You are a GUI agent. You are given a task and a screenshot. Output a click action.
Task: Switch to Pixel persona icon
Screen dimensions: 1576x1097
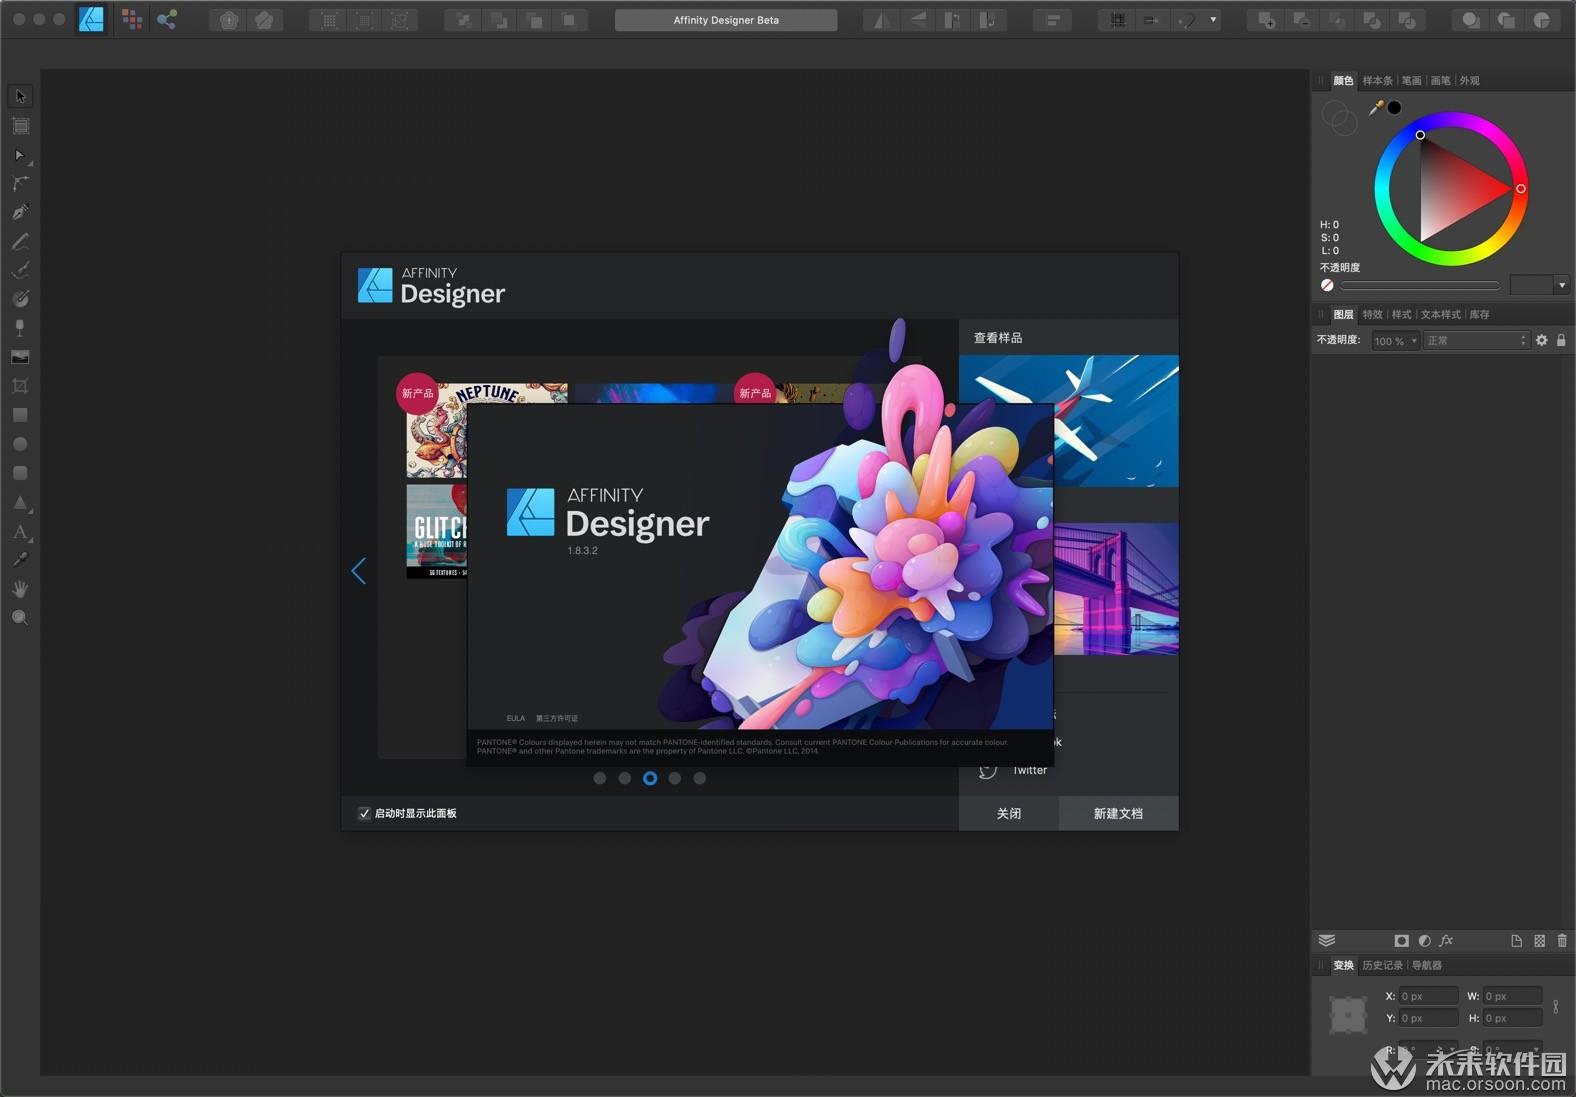tap(131, 19)
